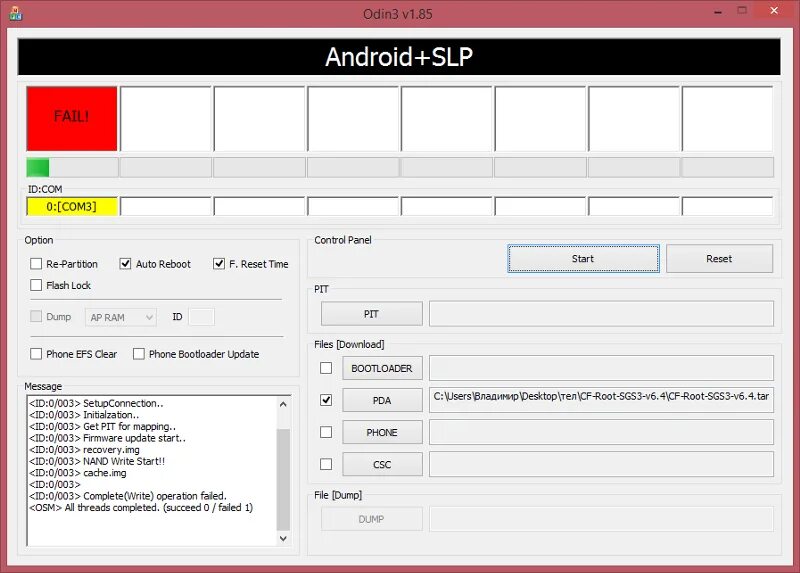This screenshot has height=573, width=800.
Task: Click the PDA file path field
Action: pyautogui.click(x=602, y=400)
